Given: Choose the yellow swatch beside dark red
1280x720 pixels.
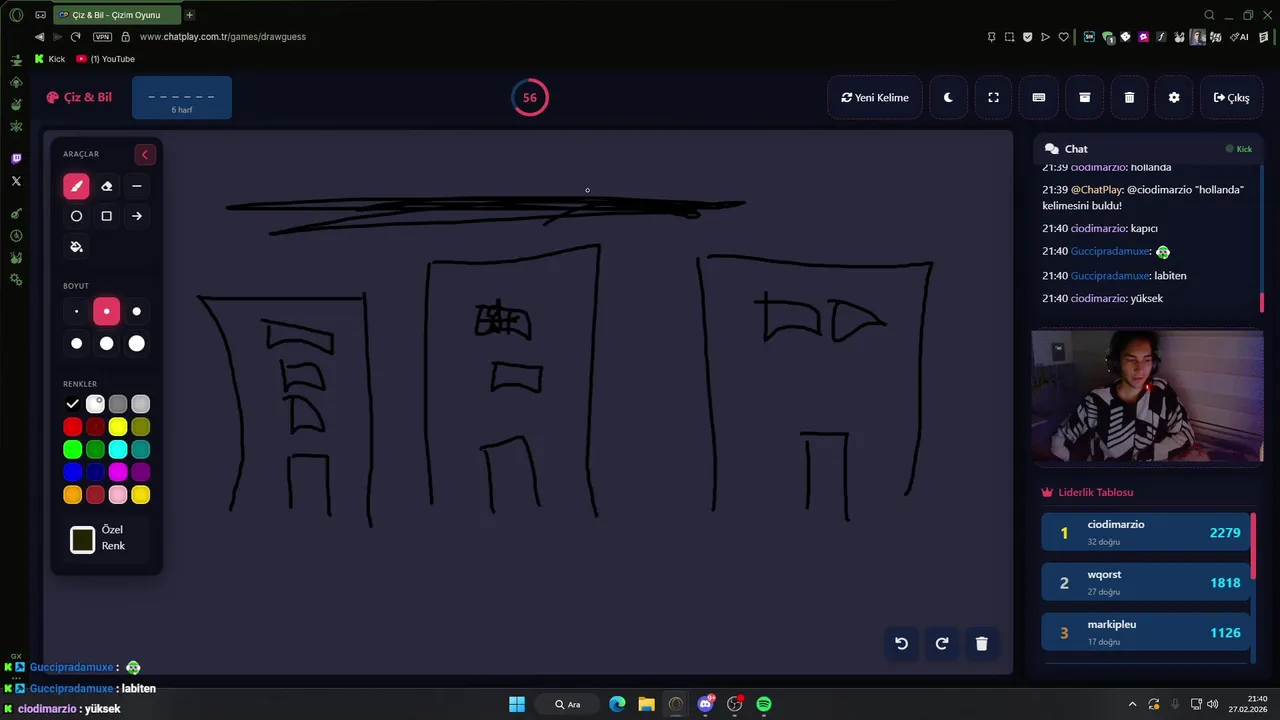Looking at the screenshot, I should tap(118, 427).
